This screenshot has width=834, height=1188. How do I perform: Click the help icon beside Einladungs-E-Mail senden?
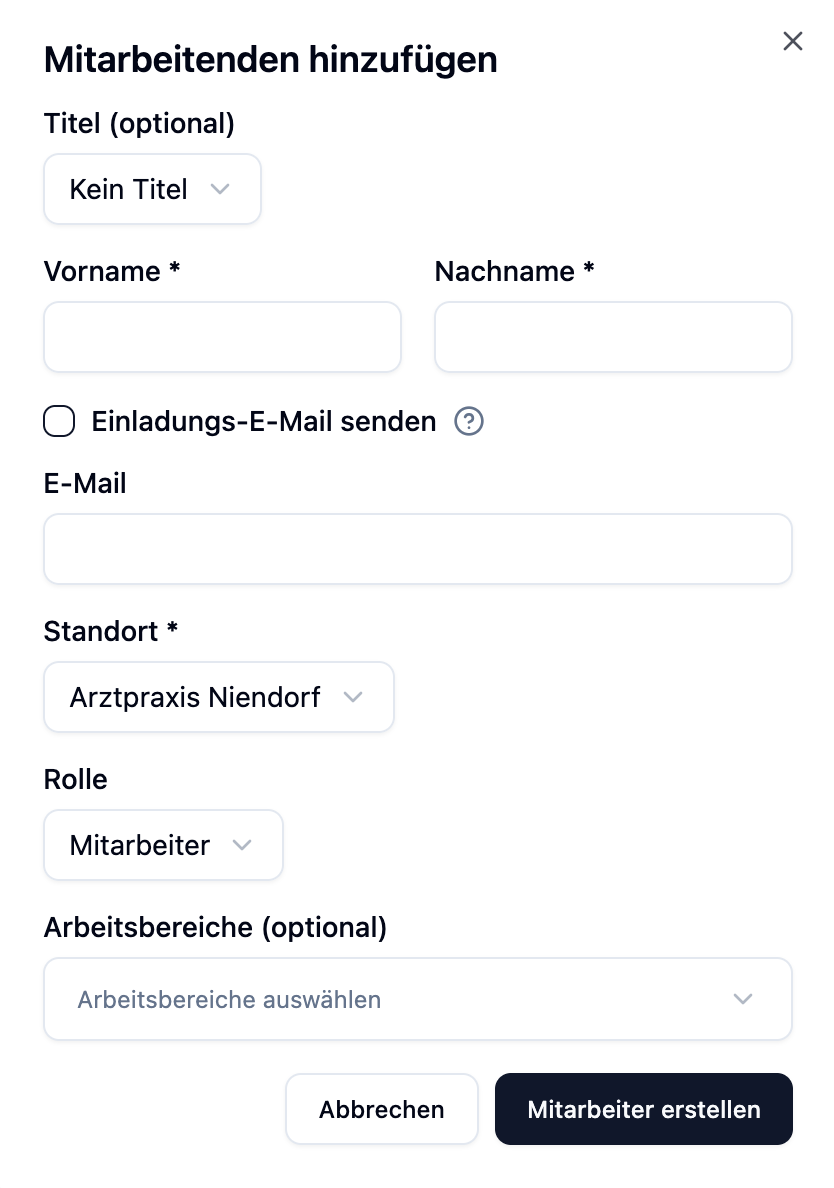click(x=469, y=422)
